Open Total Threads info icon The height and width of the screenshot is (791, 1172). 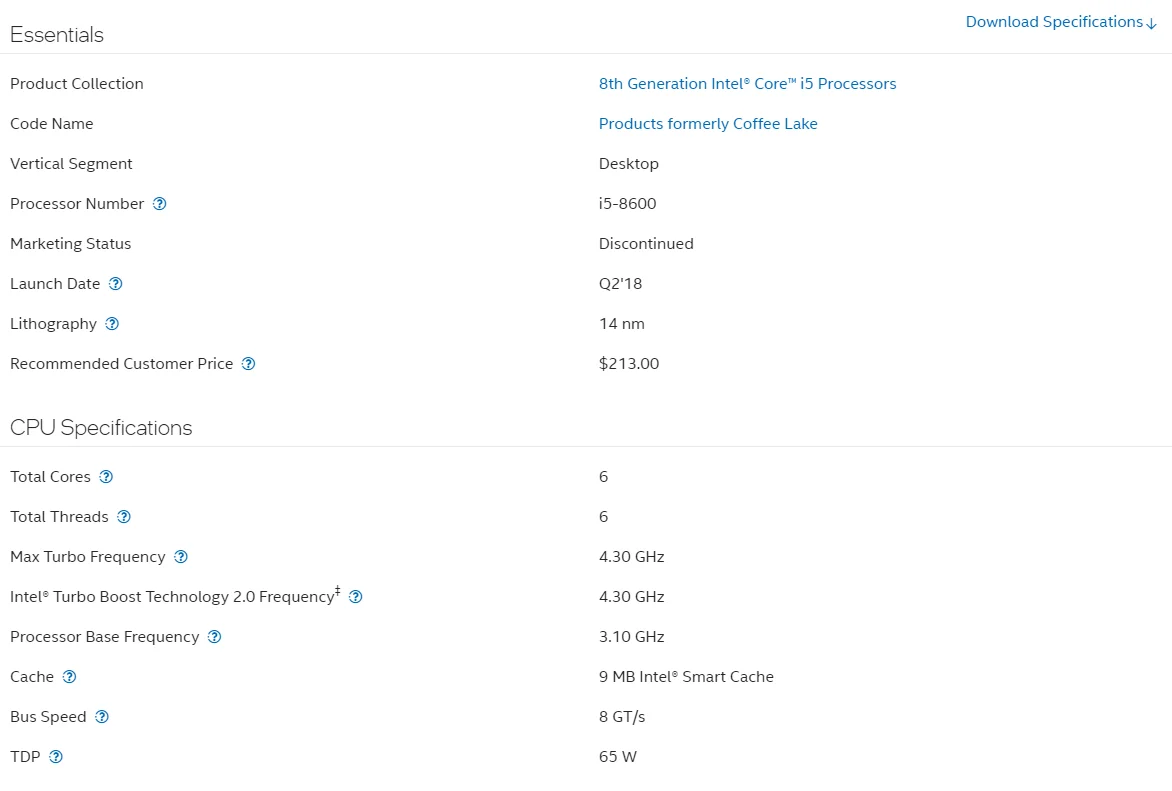pyautogui.click(x=124, y=517)
